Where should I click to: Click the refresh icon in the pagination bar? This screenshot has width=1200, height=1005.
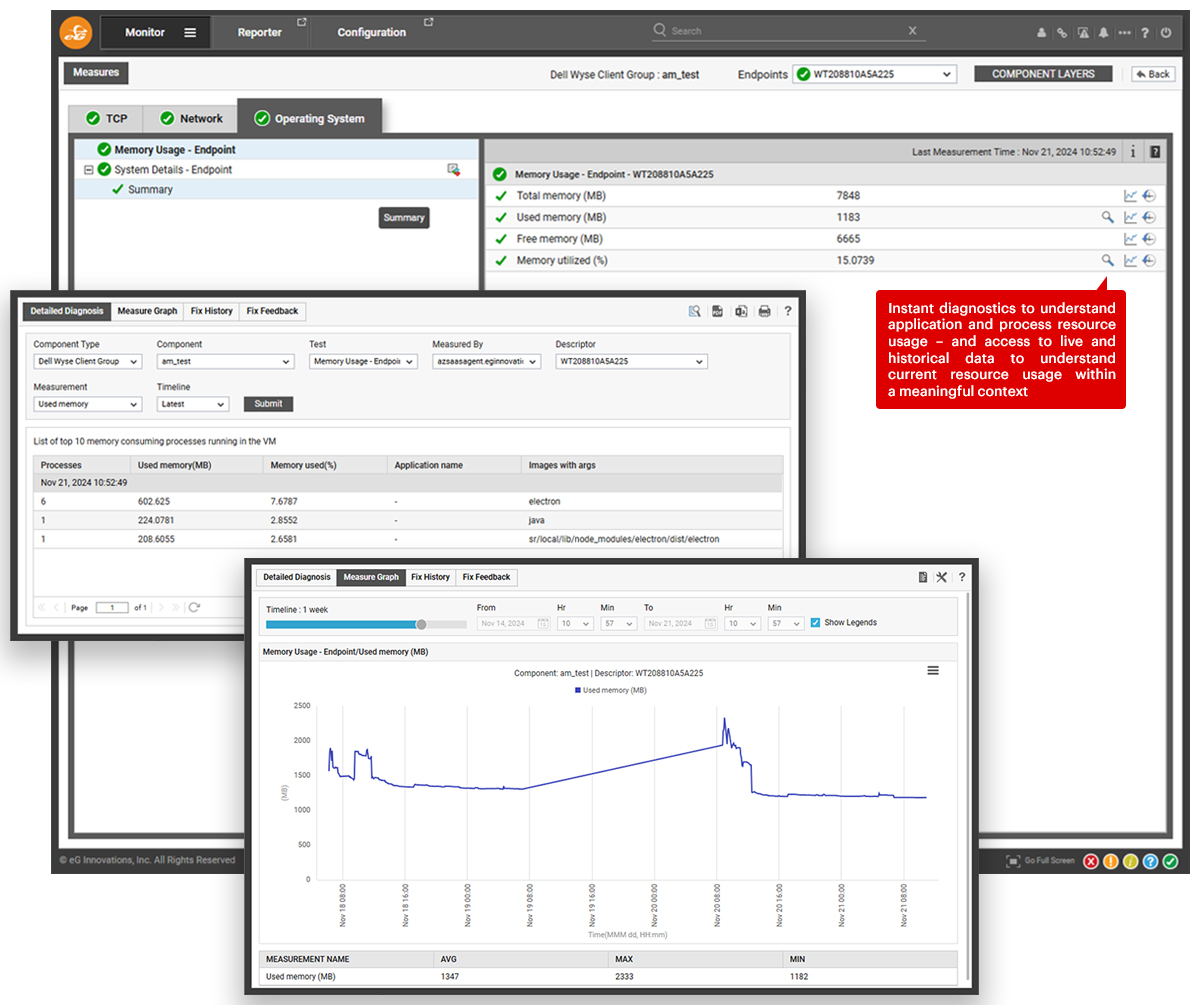tap(194, 607)
